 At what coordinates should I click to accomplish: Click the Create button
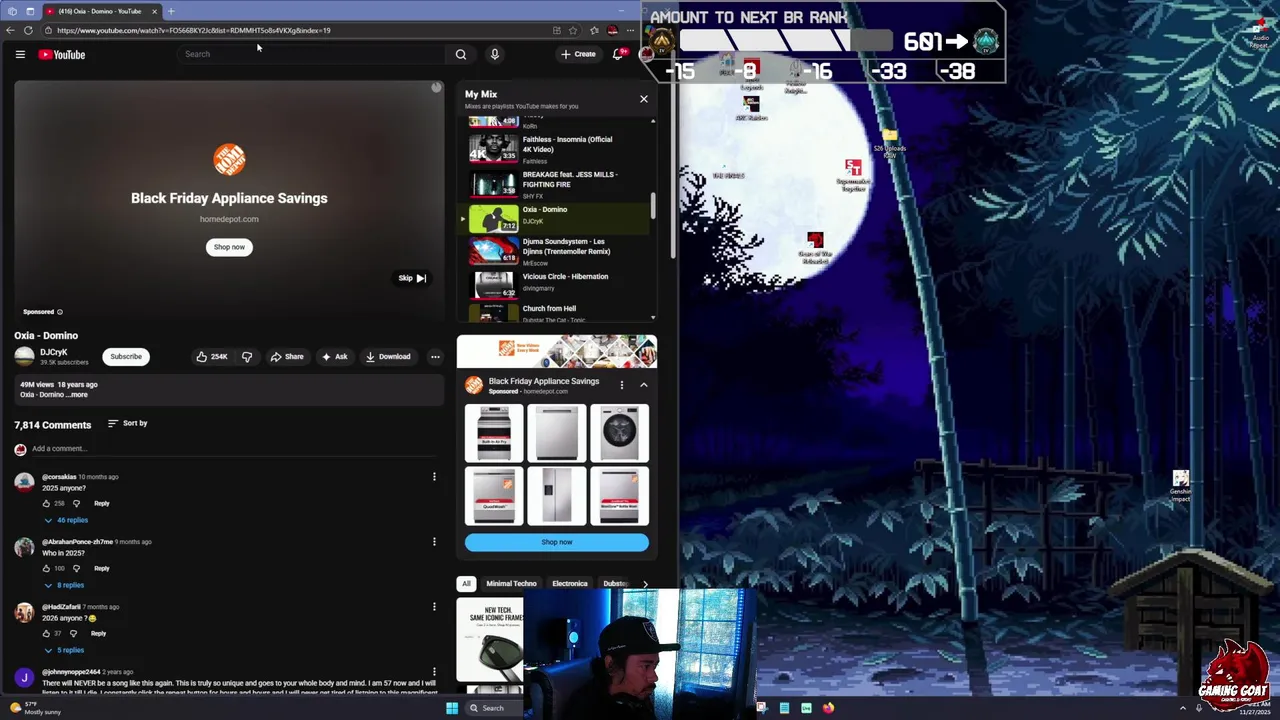point(578,54)
